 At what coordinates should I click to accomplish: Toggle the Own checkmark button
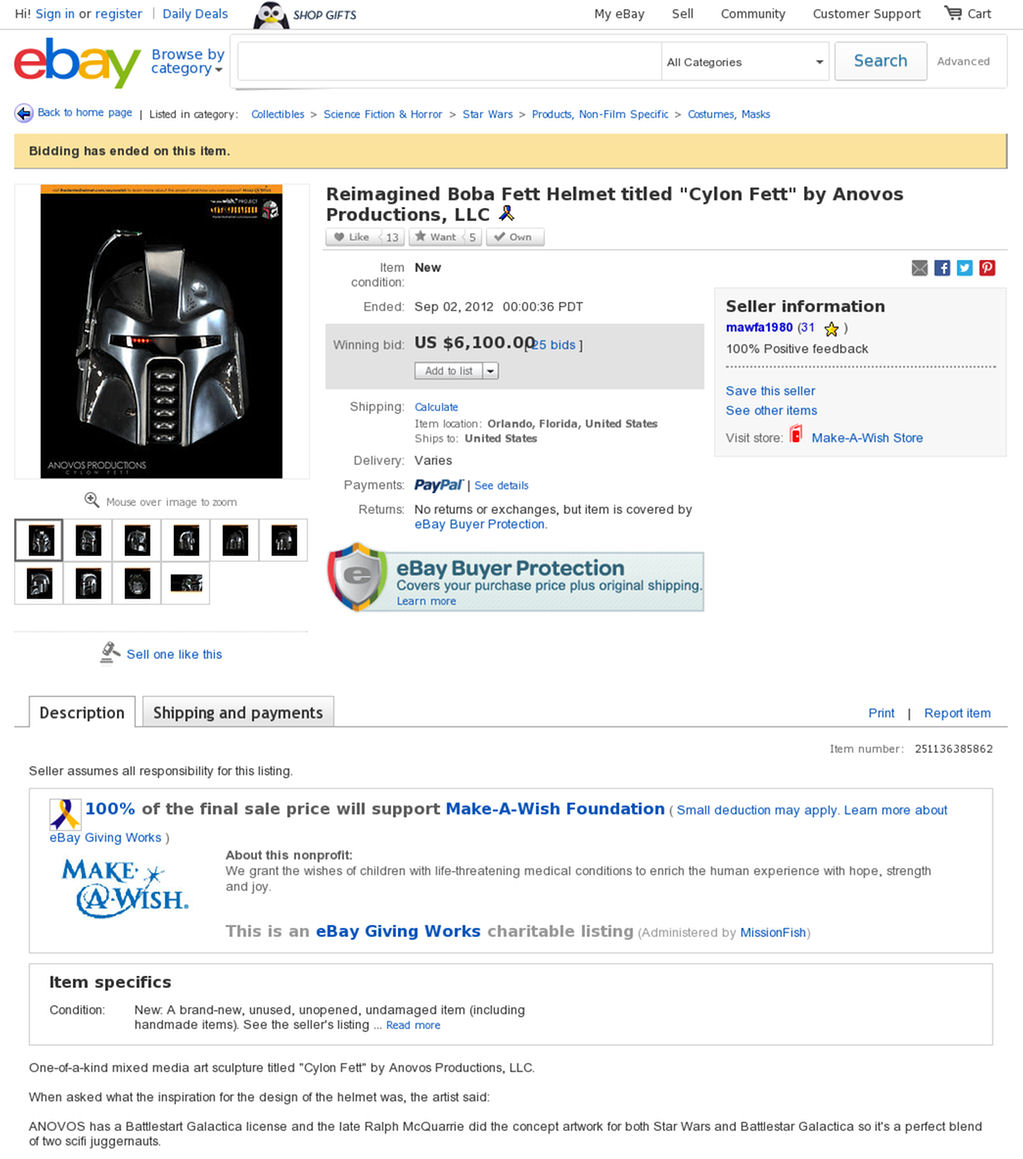coord(515,237)
